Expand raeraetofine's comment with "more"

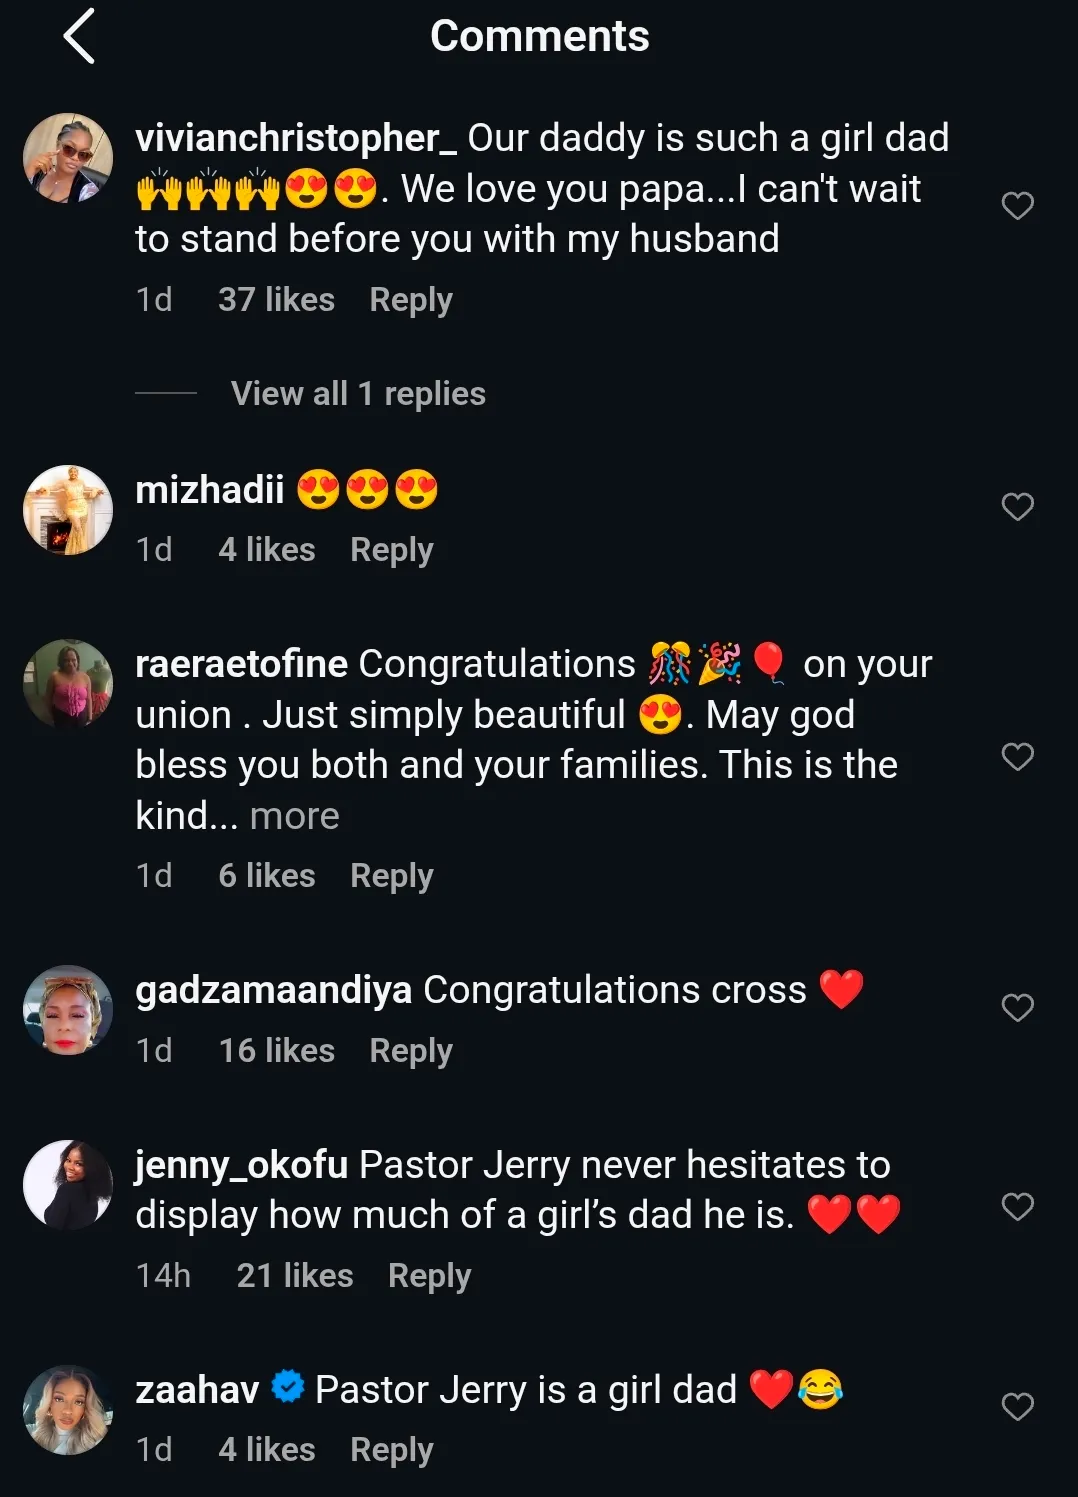point(294,816)
